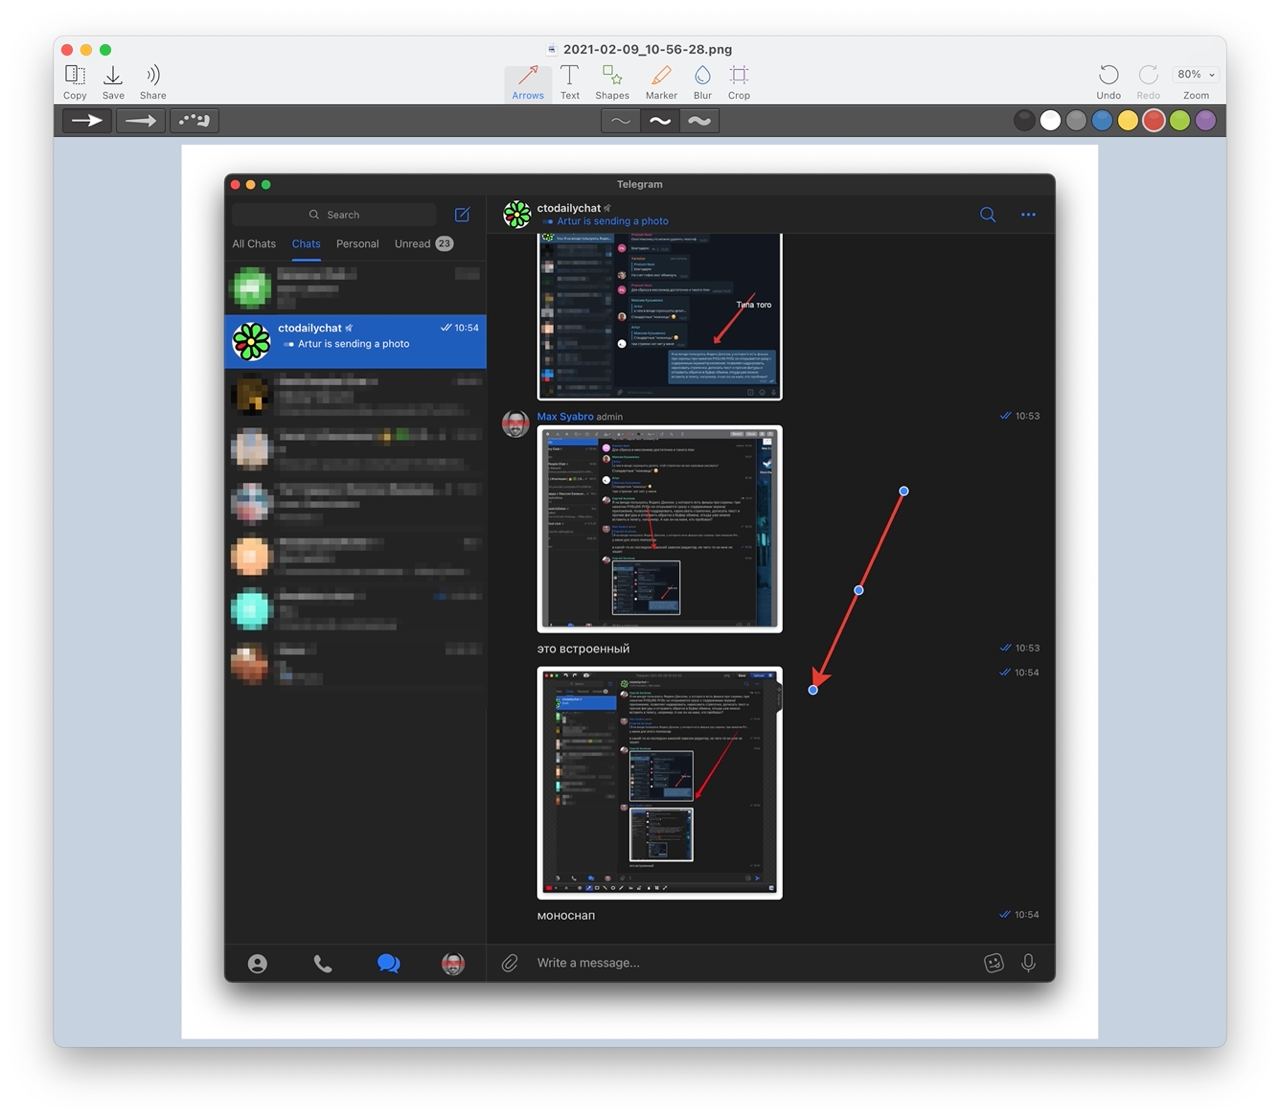Choose the bold solid arrow style
Viewport: 1280px width, 1118px height.
[87, 121]
